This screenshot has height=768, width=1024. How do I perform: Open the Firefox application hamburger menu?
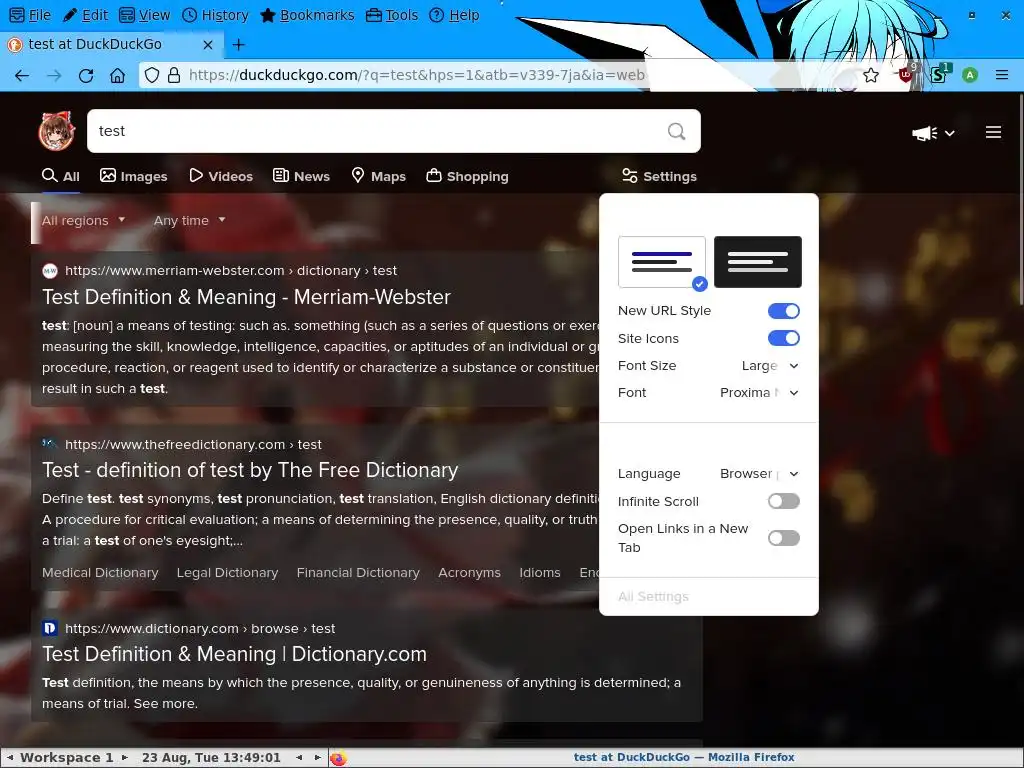coord(1002,75)
